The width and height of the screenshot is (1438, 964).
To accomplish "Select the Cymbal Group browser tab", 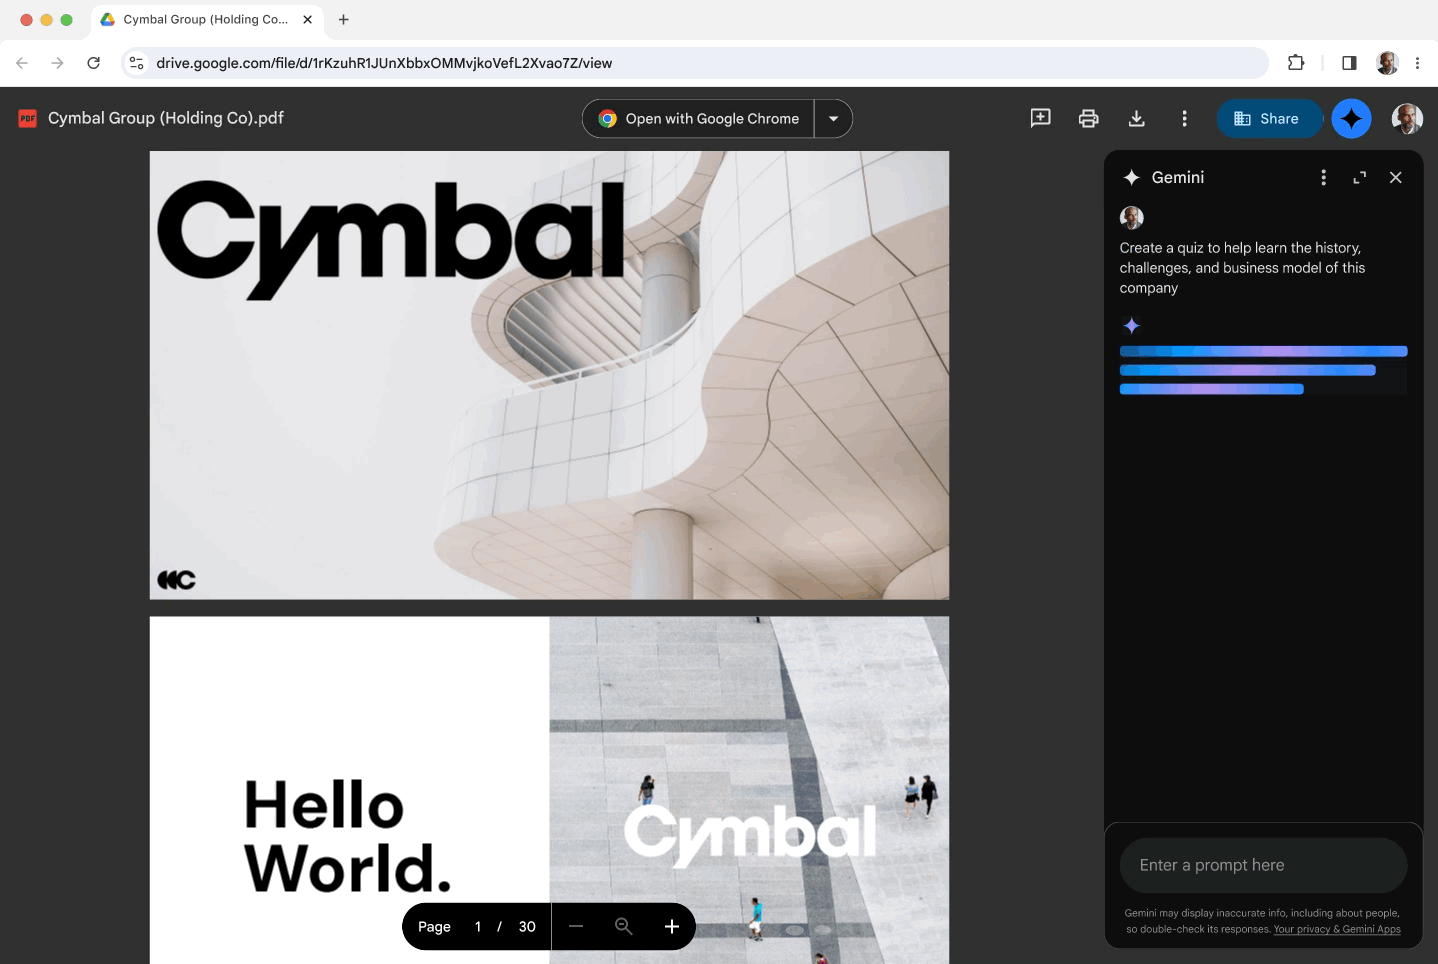I will coord(200,19).
